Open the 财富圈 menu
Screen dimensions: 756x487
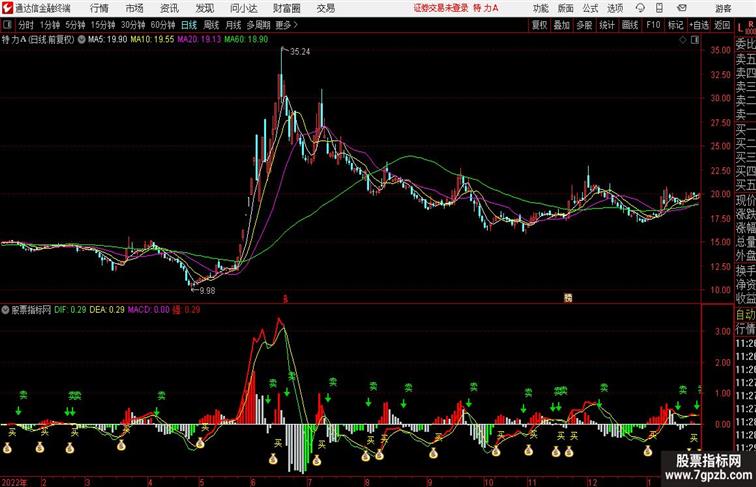[286, 8]
